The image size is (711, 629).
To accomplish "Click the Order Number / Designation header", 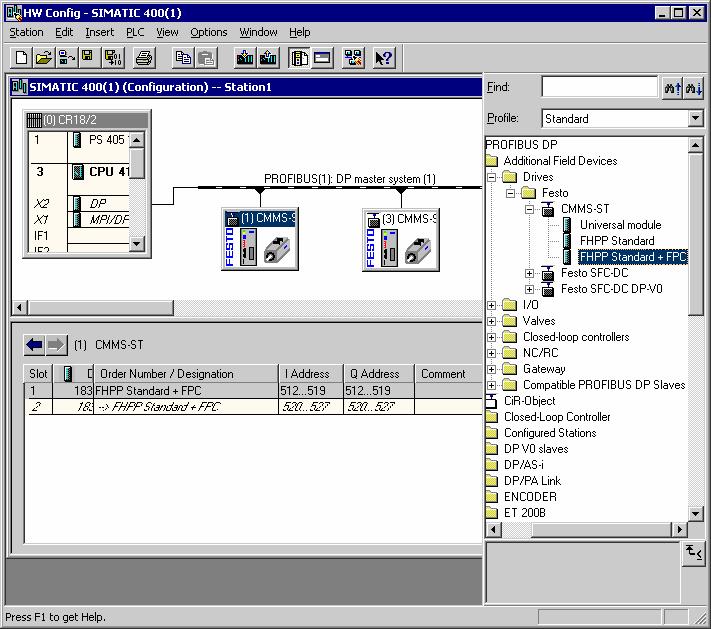I will (x=186, y=374).
